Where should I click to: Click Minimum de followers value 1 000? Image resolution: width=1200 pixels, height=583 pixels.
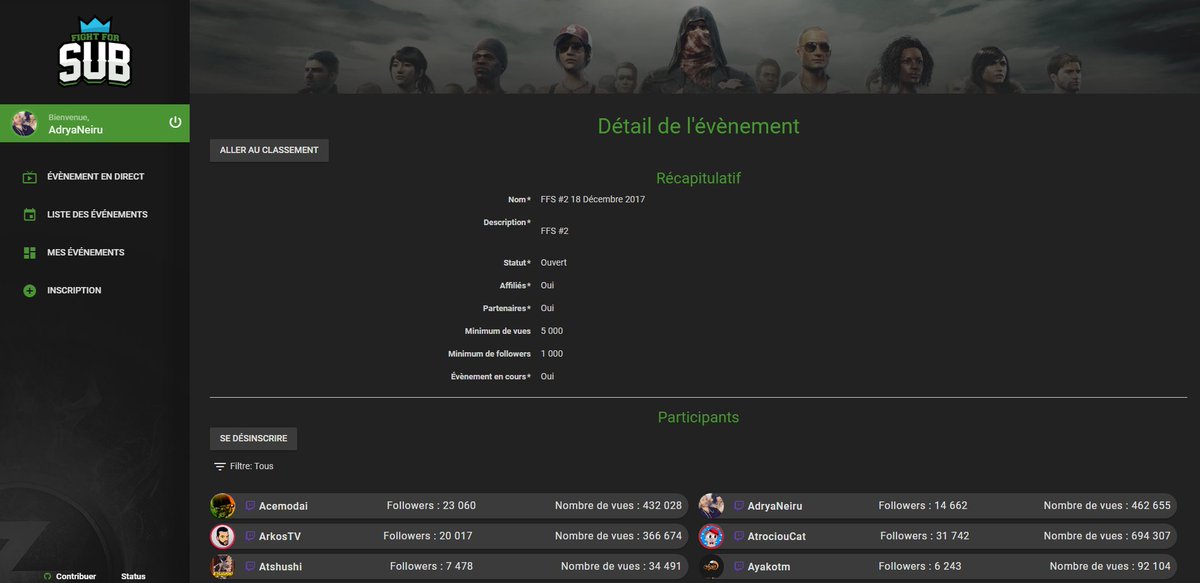(552, 354)
